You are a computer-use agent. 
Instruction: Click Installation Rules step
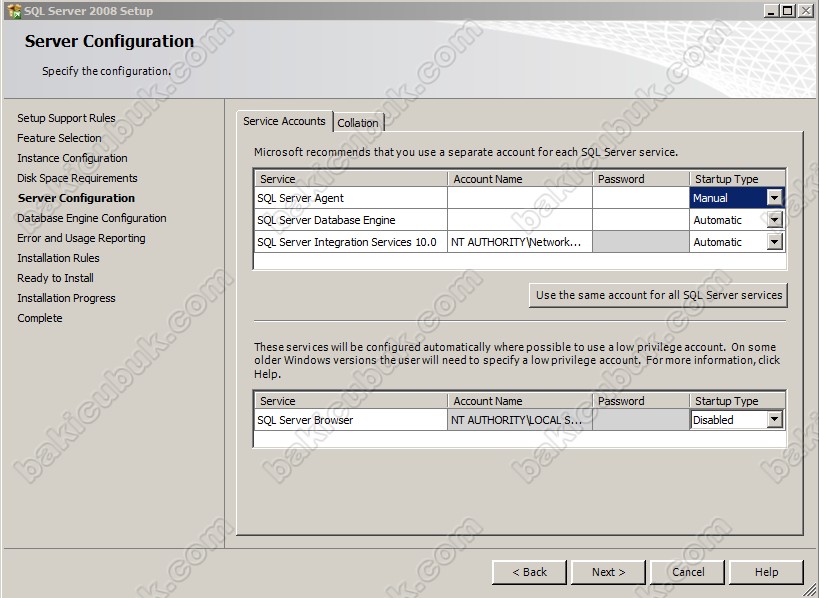coord(58,258)
